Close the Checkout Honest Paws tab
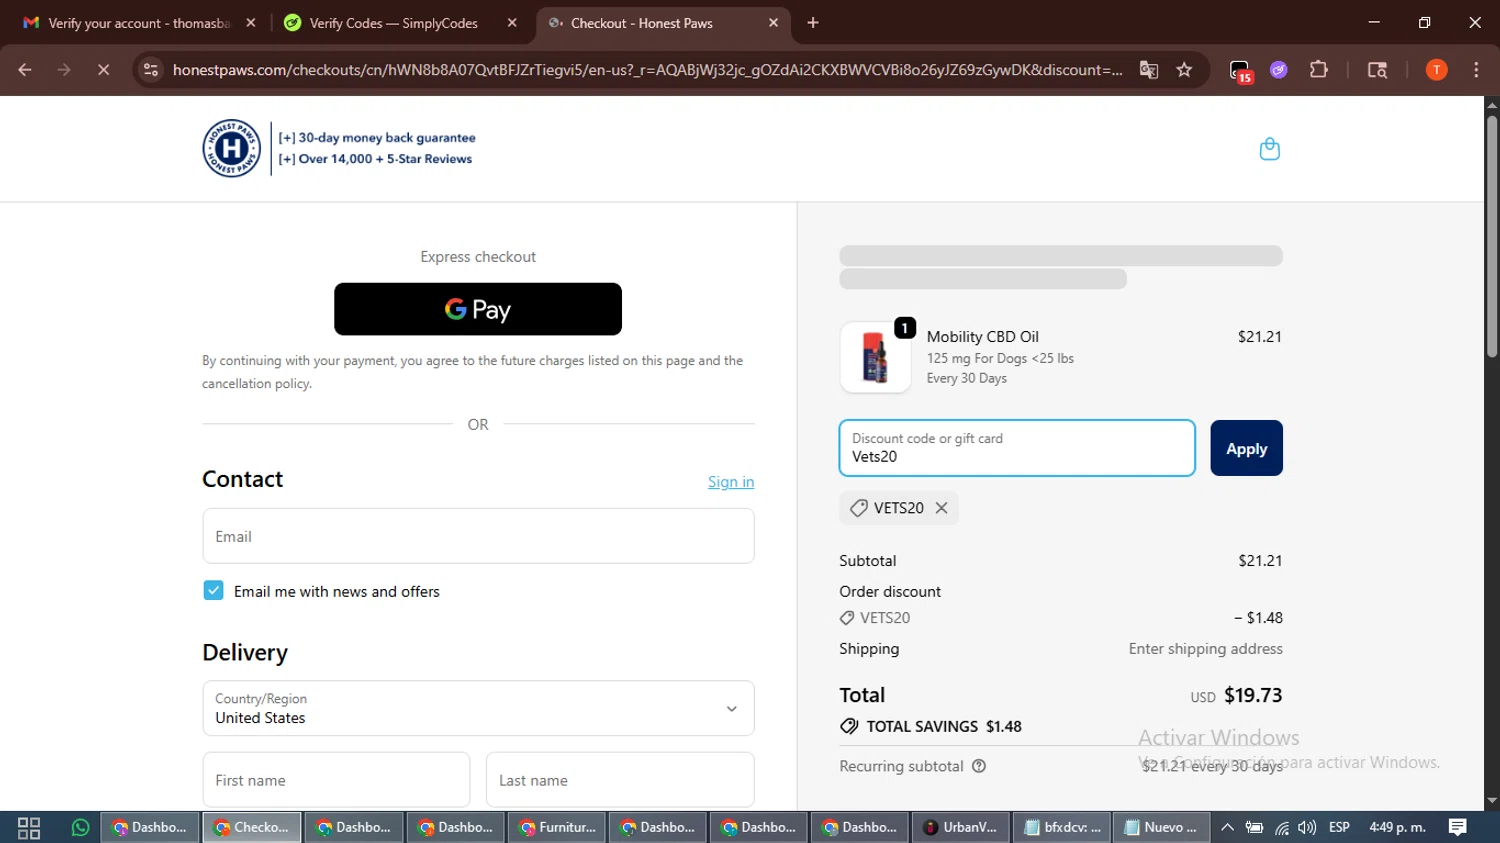Viewport: 1500px width, 843px height. point(773,23)
